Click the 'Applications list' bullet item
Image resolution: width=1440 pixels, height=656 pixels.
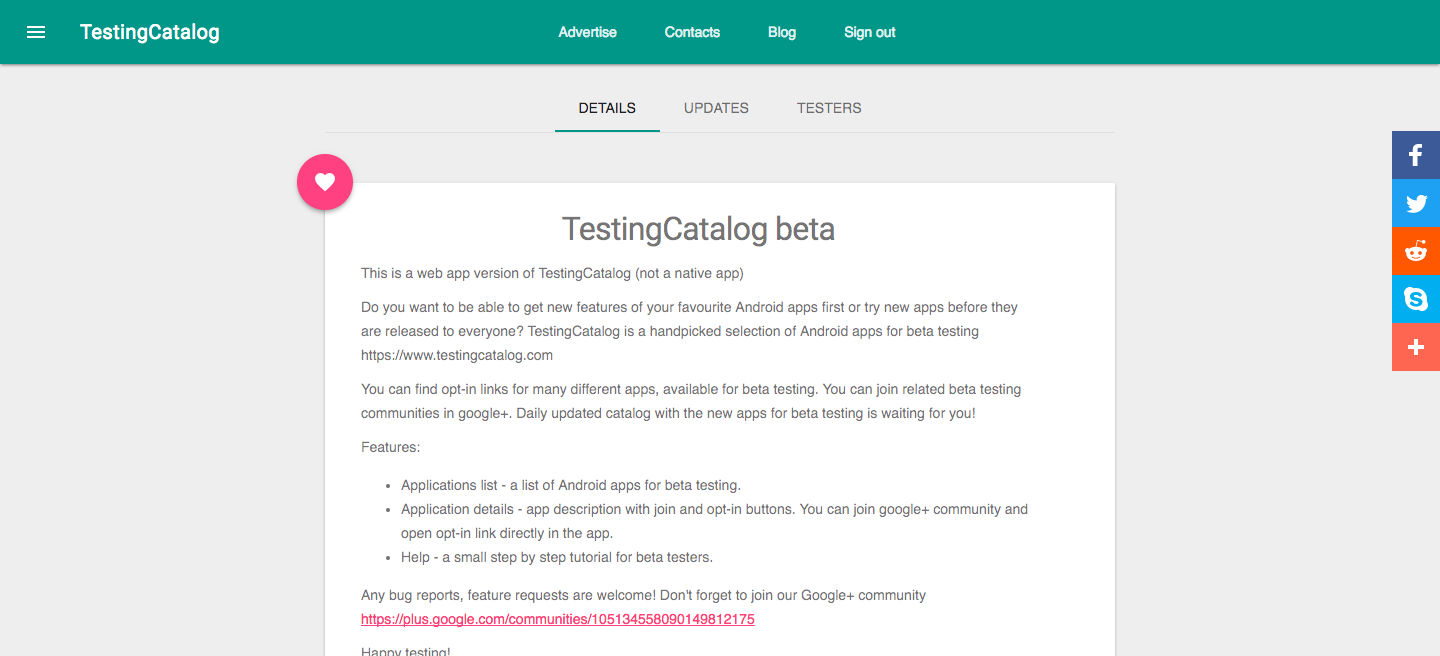[x=571, y=485]
